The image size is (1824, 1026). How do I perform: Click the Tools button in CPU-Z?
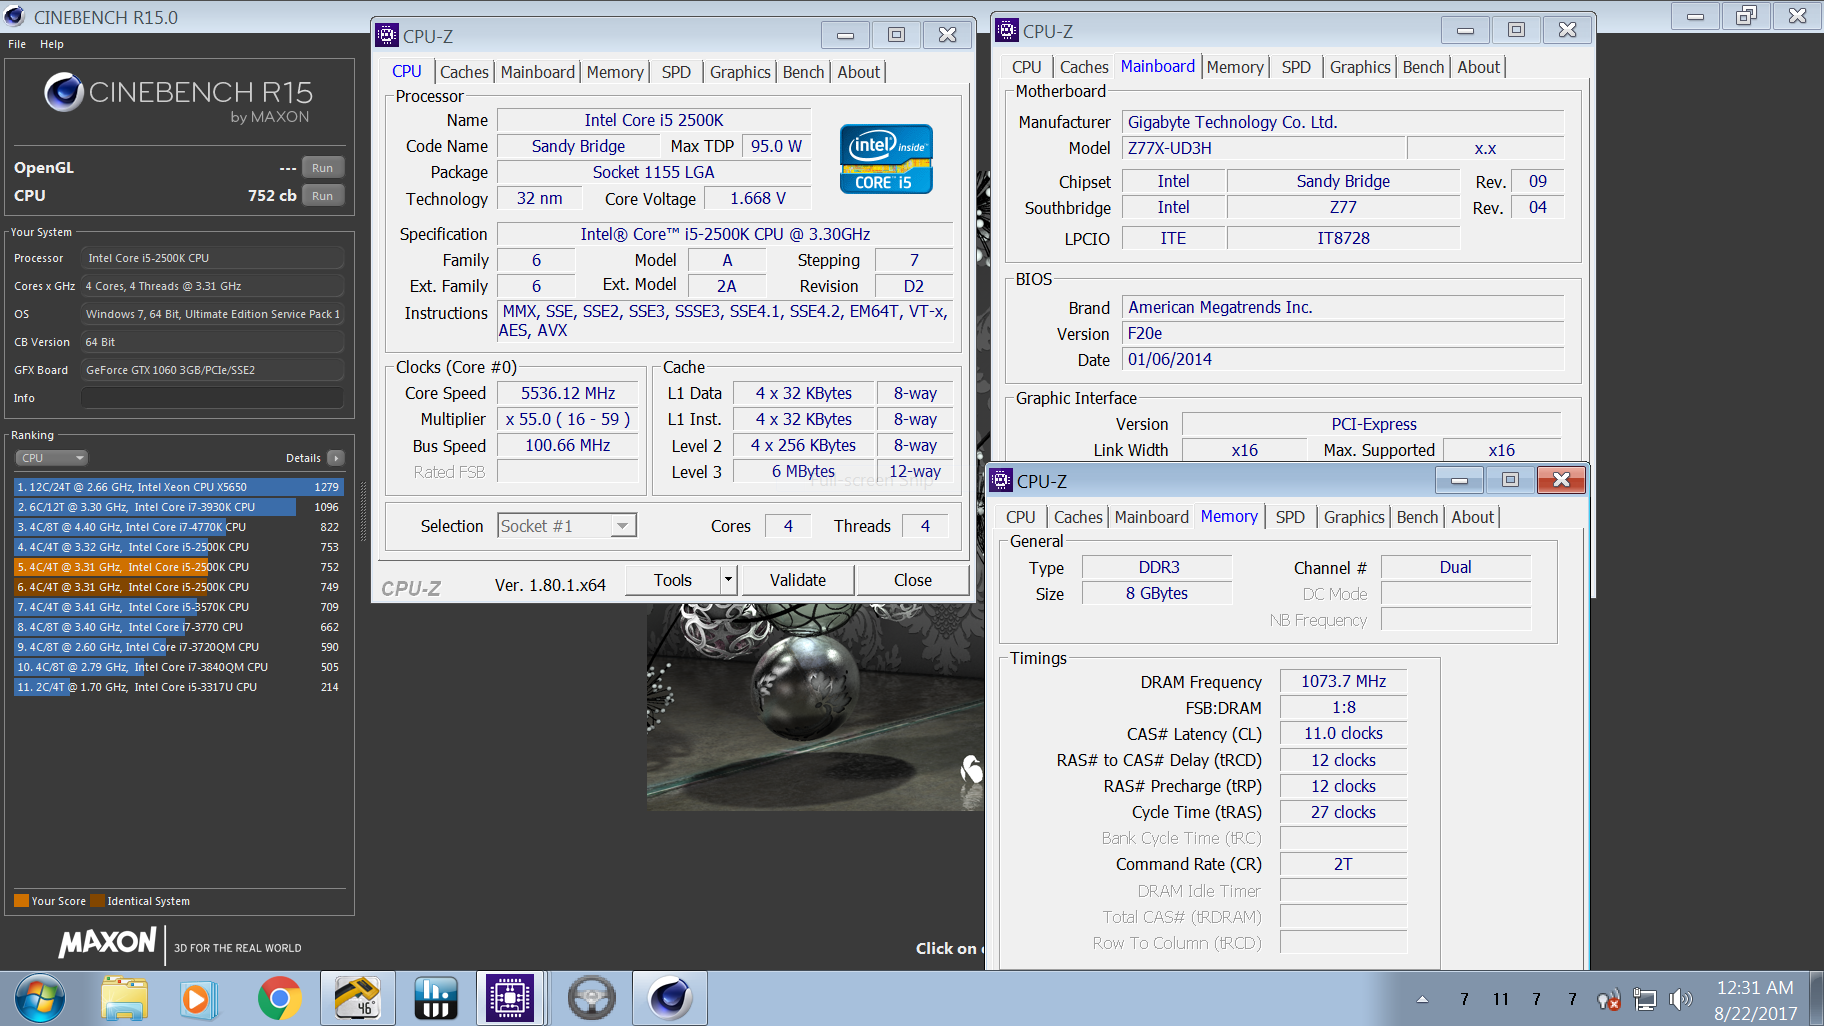click(x=673, y=580)
